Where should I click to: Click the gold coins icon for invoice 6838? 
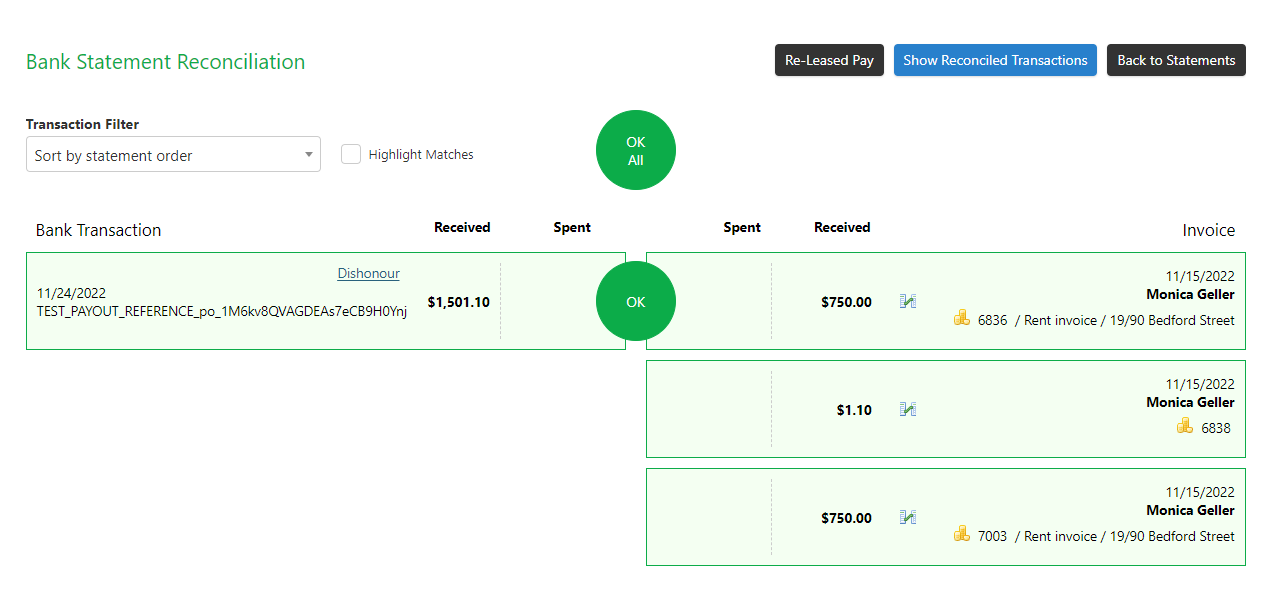[1185, 427]
